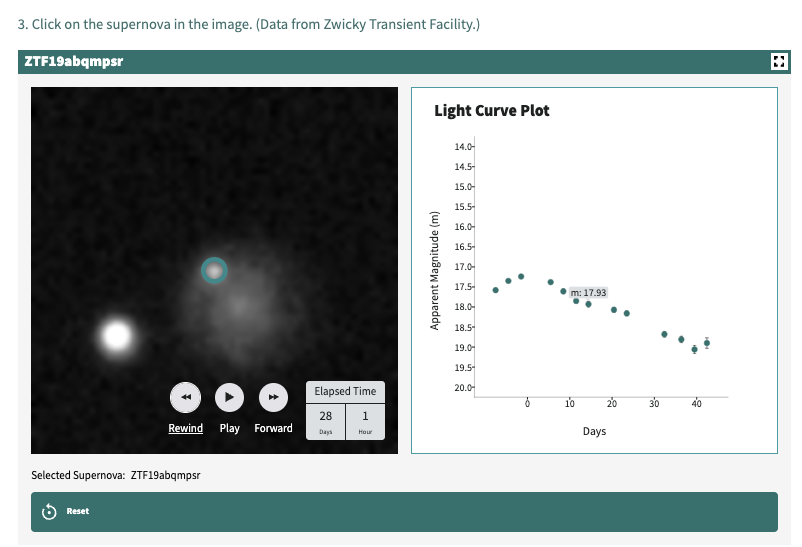802x547 pixels.
Task: Click the 14.0 magnitude tick label
Action: 463,147
